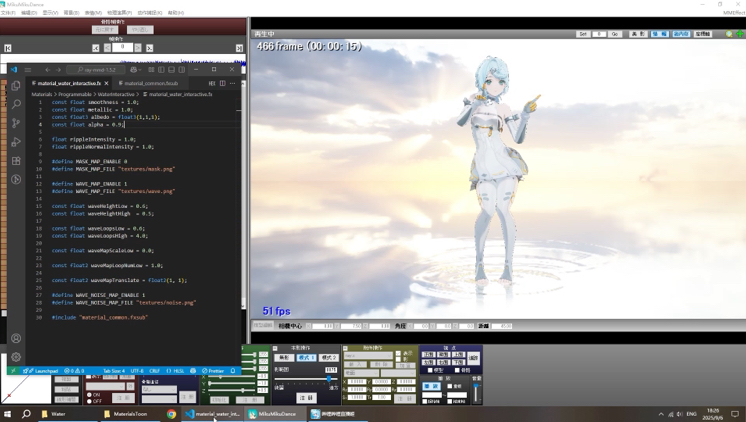Open Extensions view in VS Code sidebar
The height and width of the screenshot is (422, 746).
coord(16,161)
